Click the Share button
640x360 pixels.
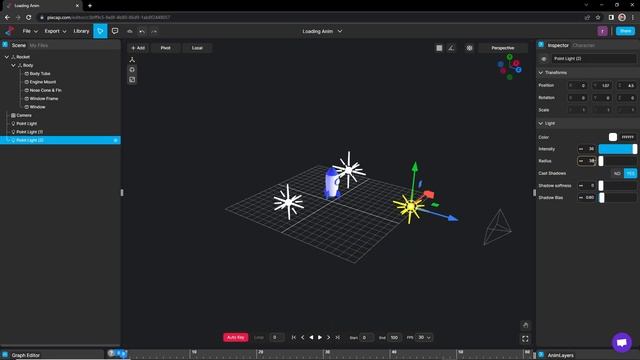[x=625, y=31]
